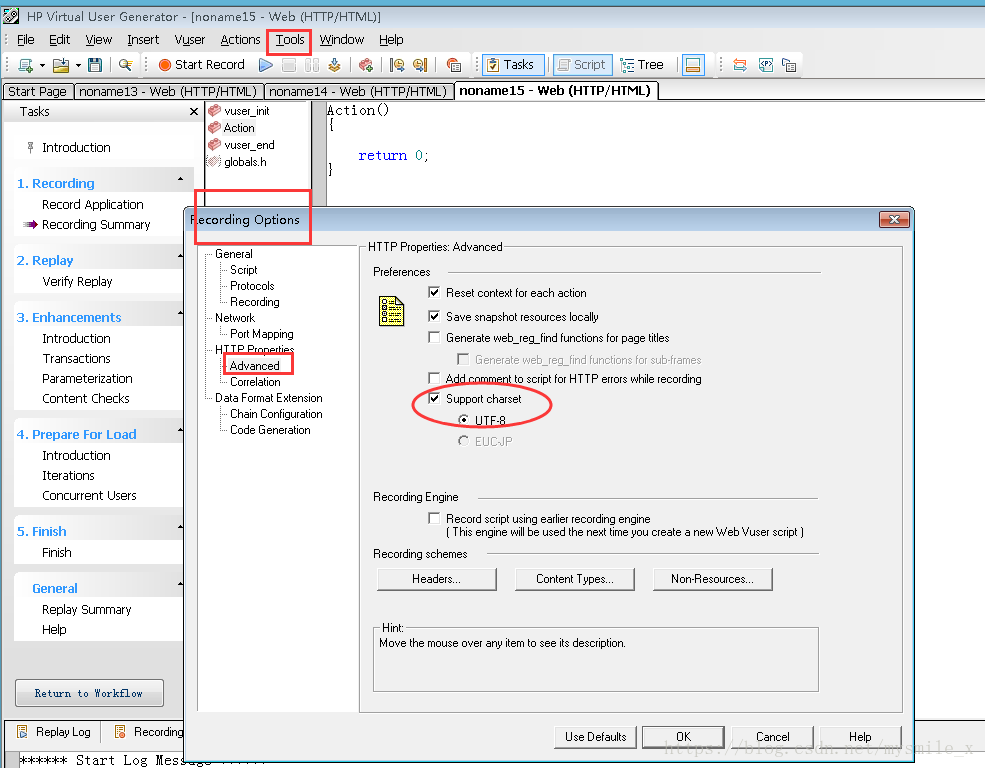
Task: Switch to Tasks view in toolbar
Action: [x=513, y=65]
